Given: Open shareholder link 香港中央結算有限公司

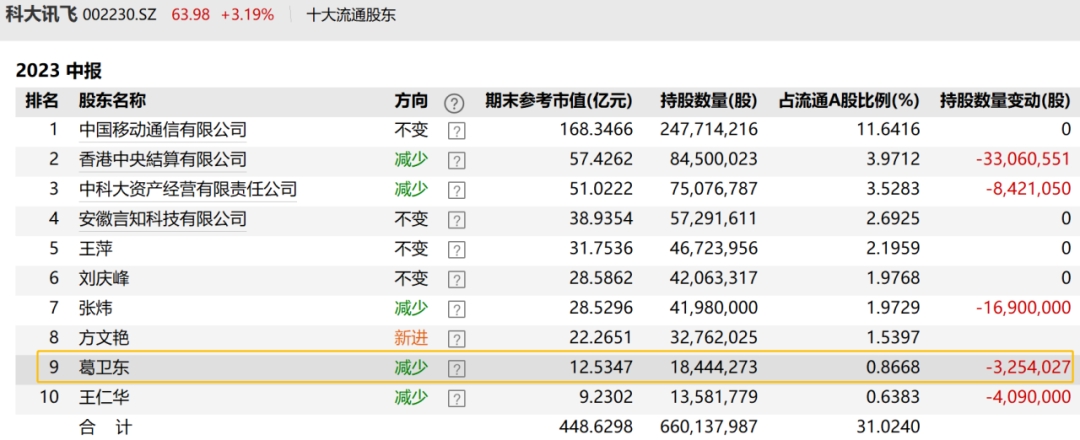Looking at the screenshot, I should (x=163, y=160).
